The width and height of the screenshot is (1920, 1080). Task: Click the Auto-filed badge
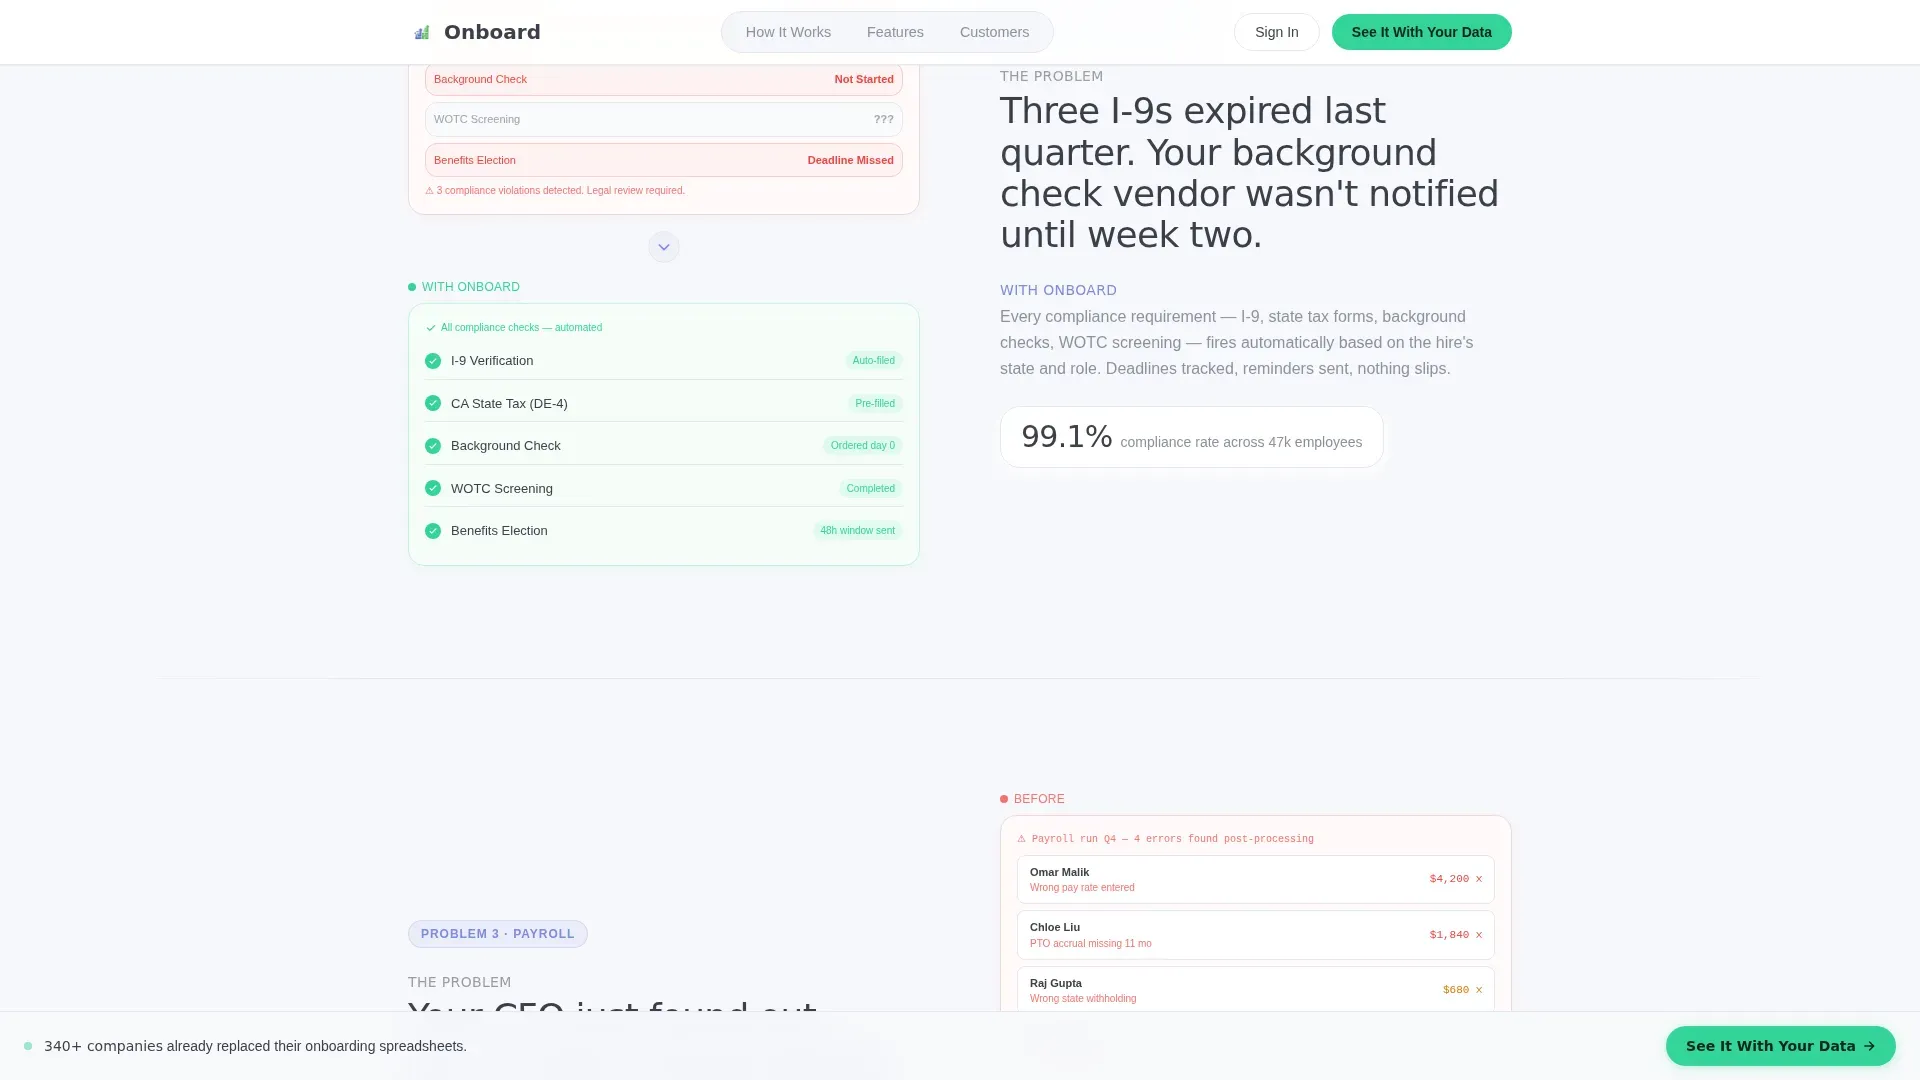[873, 361]
